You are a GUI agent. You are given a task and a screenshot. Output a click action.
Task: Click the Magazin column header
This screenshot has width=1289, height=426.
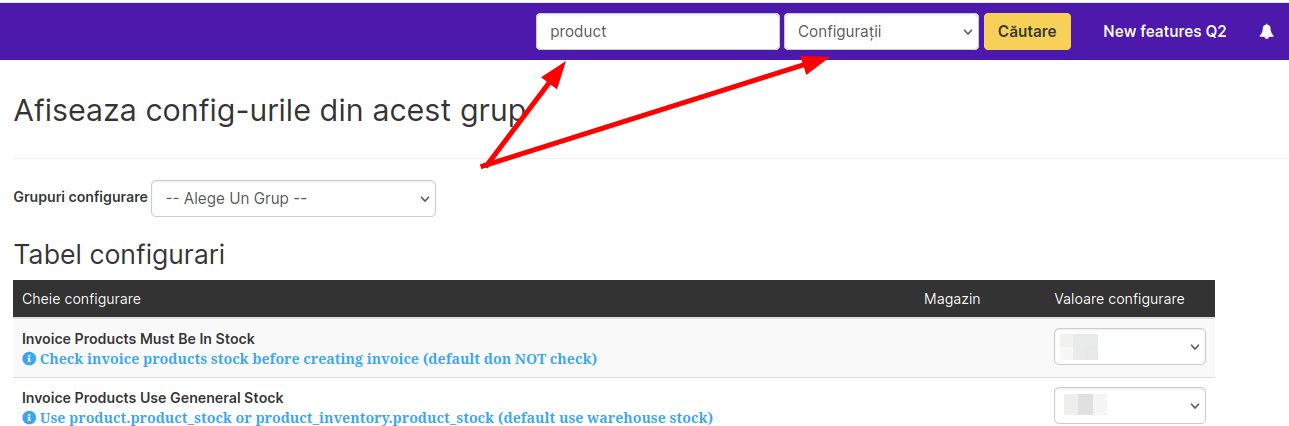tap(952, 299)
